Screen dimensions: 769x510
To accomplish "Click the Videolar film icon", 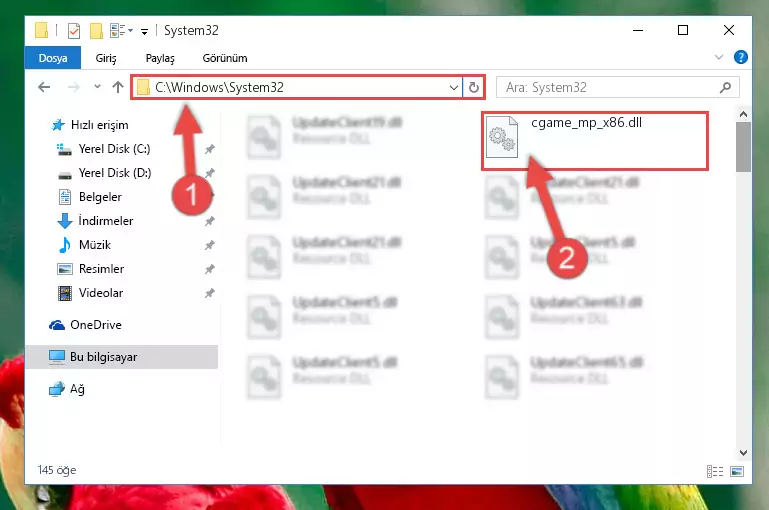I will (65, 293).
